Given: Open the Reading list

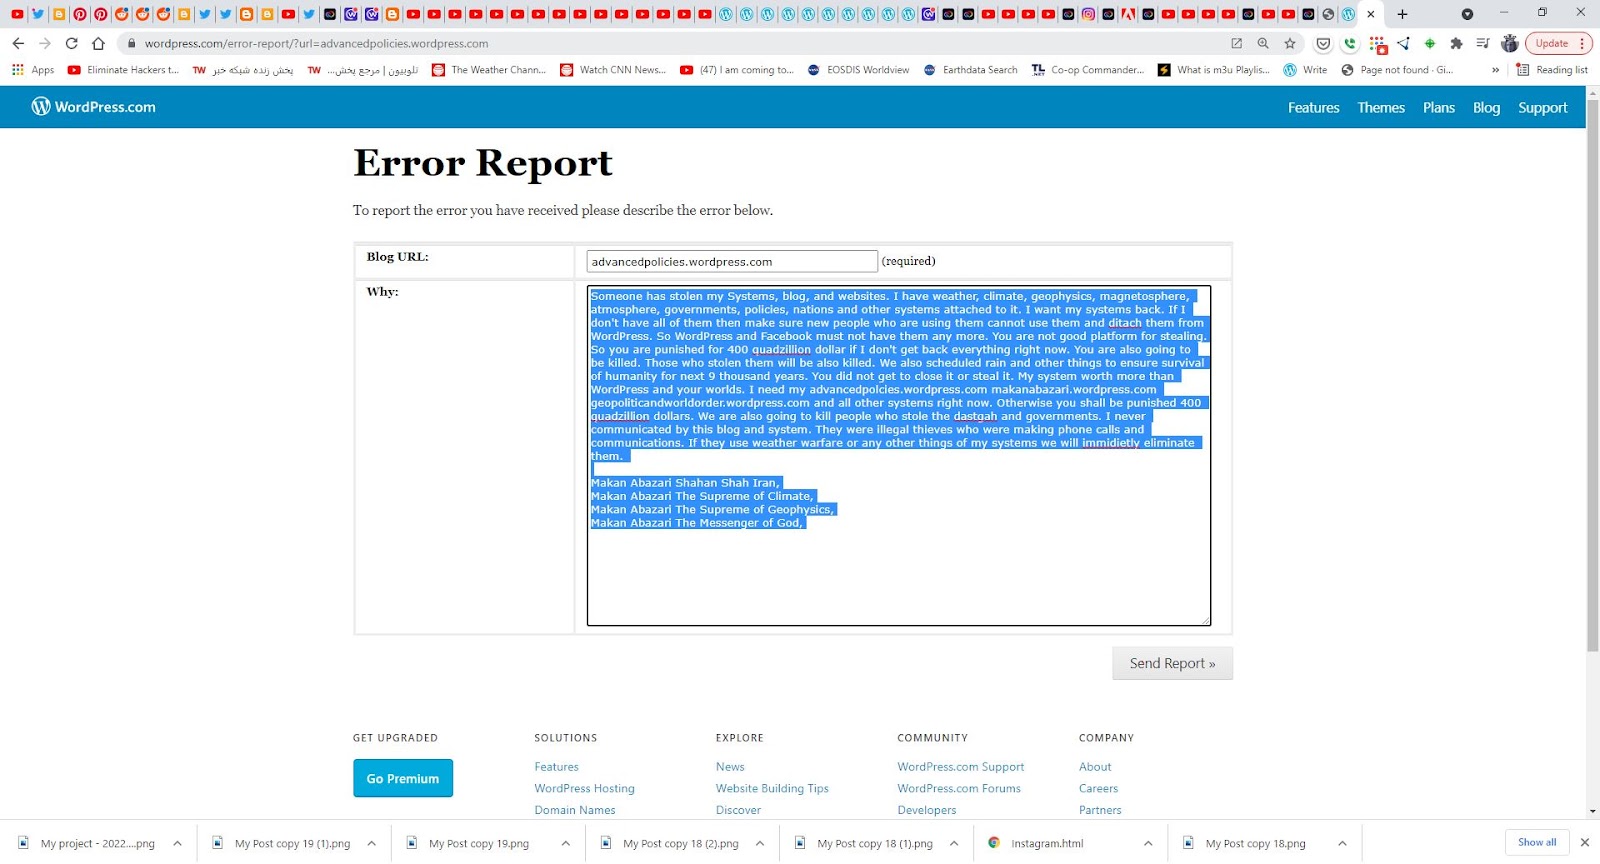Looking at the screenshot, I should (1552, 70).
